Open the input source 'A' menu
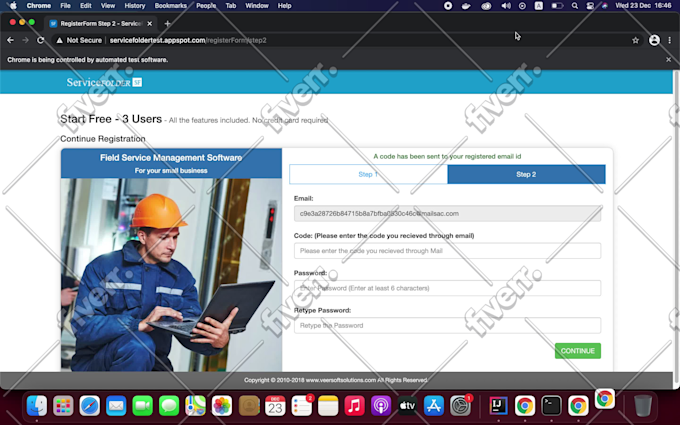This screenshot has width=680, height=425. (x=539, y=6)
